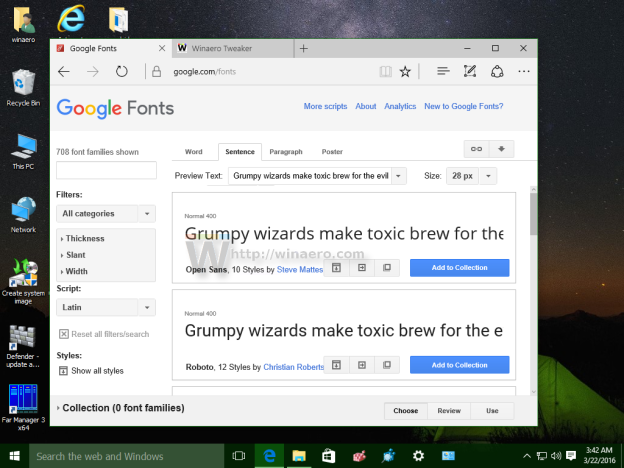The width and height of the screenshot is (624, 468).
Task: Refresh the Google Fonts page
Action: pyautogui.click(x=122, y=72)
